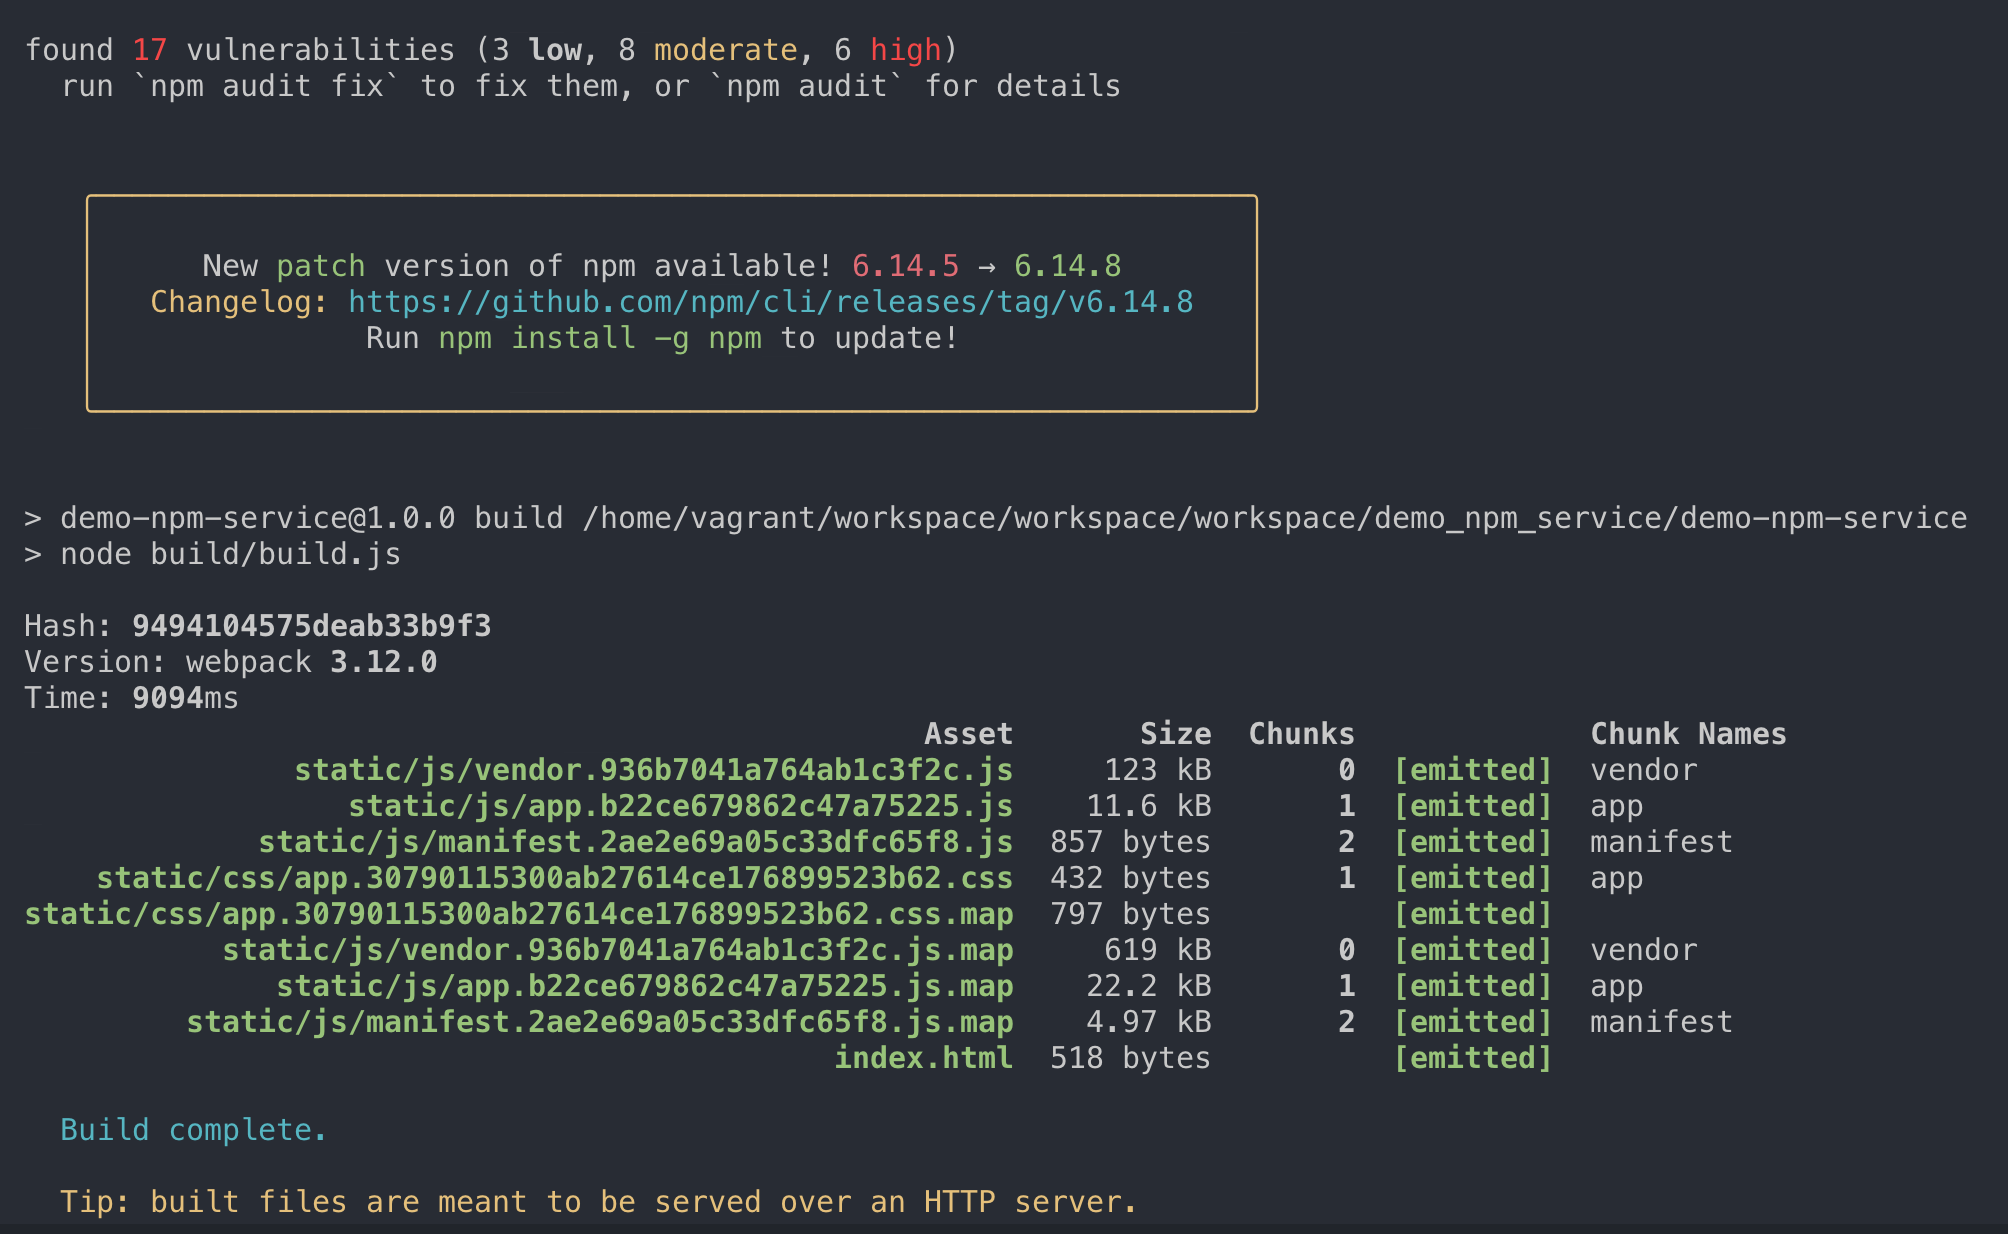Click the 'Chunk Names' column header
Viewport: 2008px width, 1234px height.
[x=1688, y=734]
